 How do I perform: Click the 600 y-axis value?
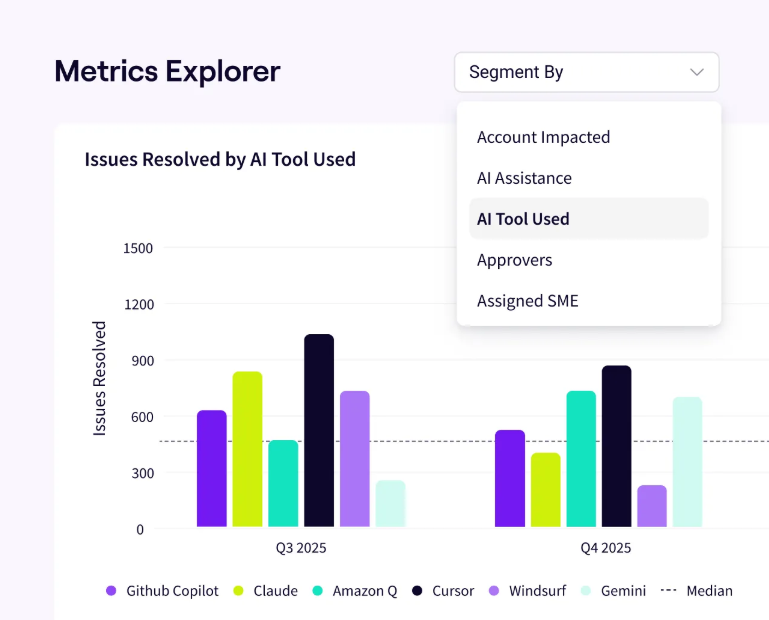pyautogui.click(x=143, y=417)
